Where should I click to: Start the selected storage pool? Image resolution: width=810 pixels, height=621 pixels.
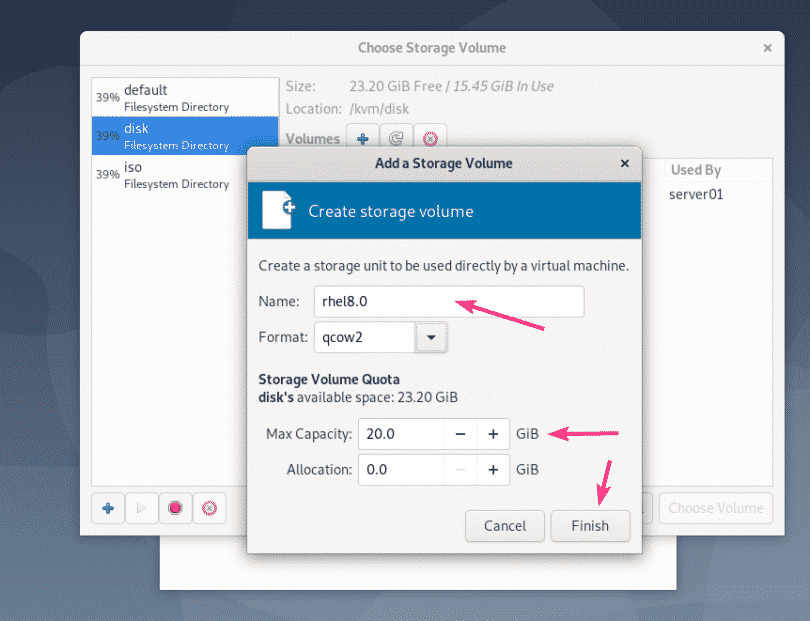[x=141, y=508]
